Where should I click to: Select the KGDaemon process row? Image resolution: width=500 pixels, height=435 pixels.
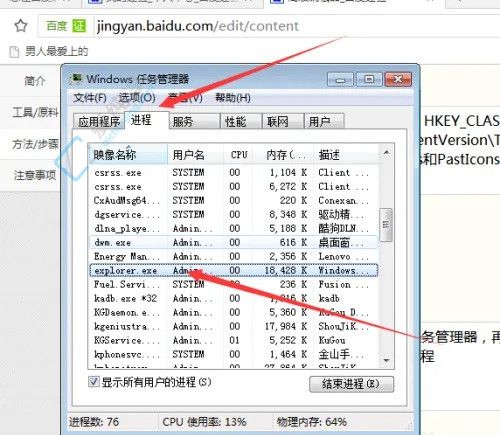(233, 313)
